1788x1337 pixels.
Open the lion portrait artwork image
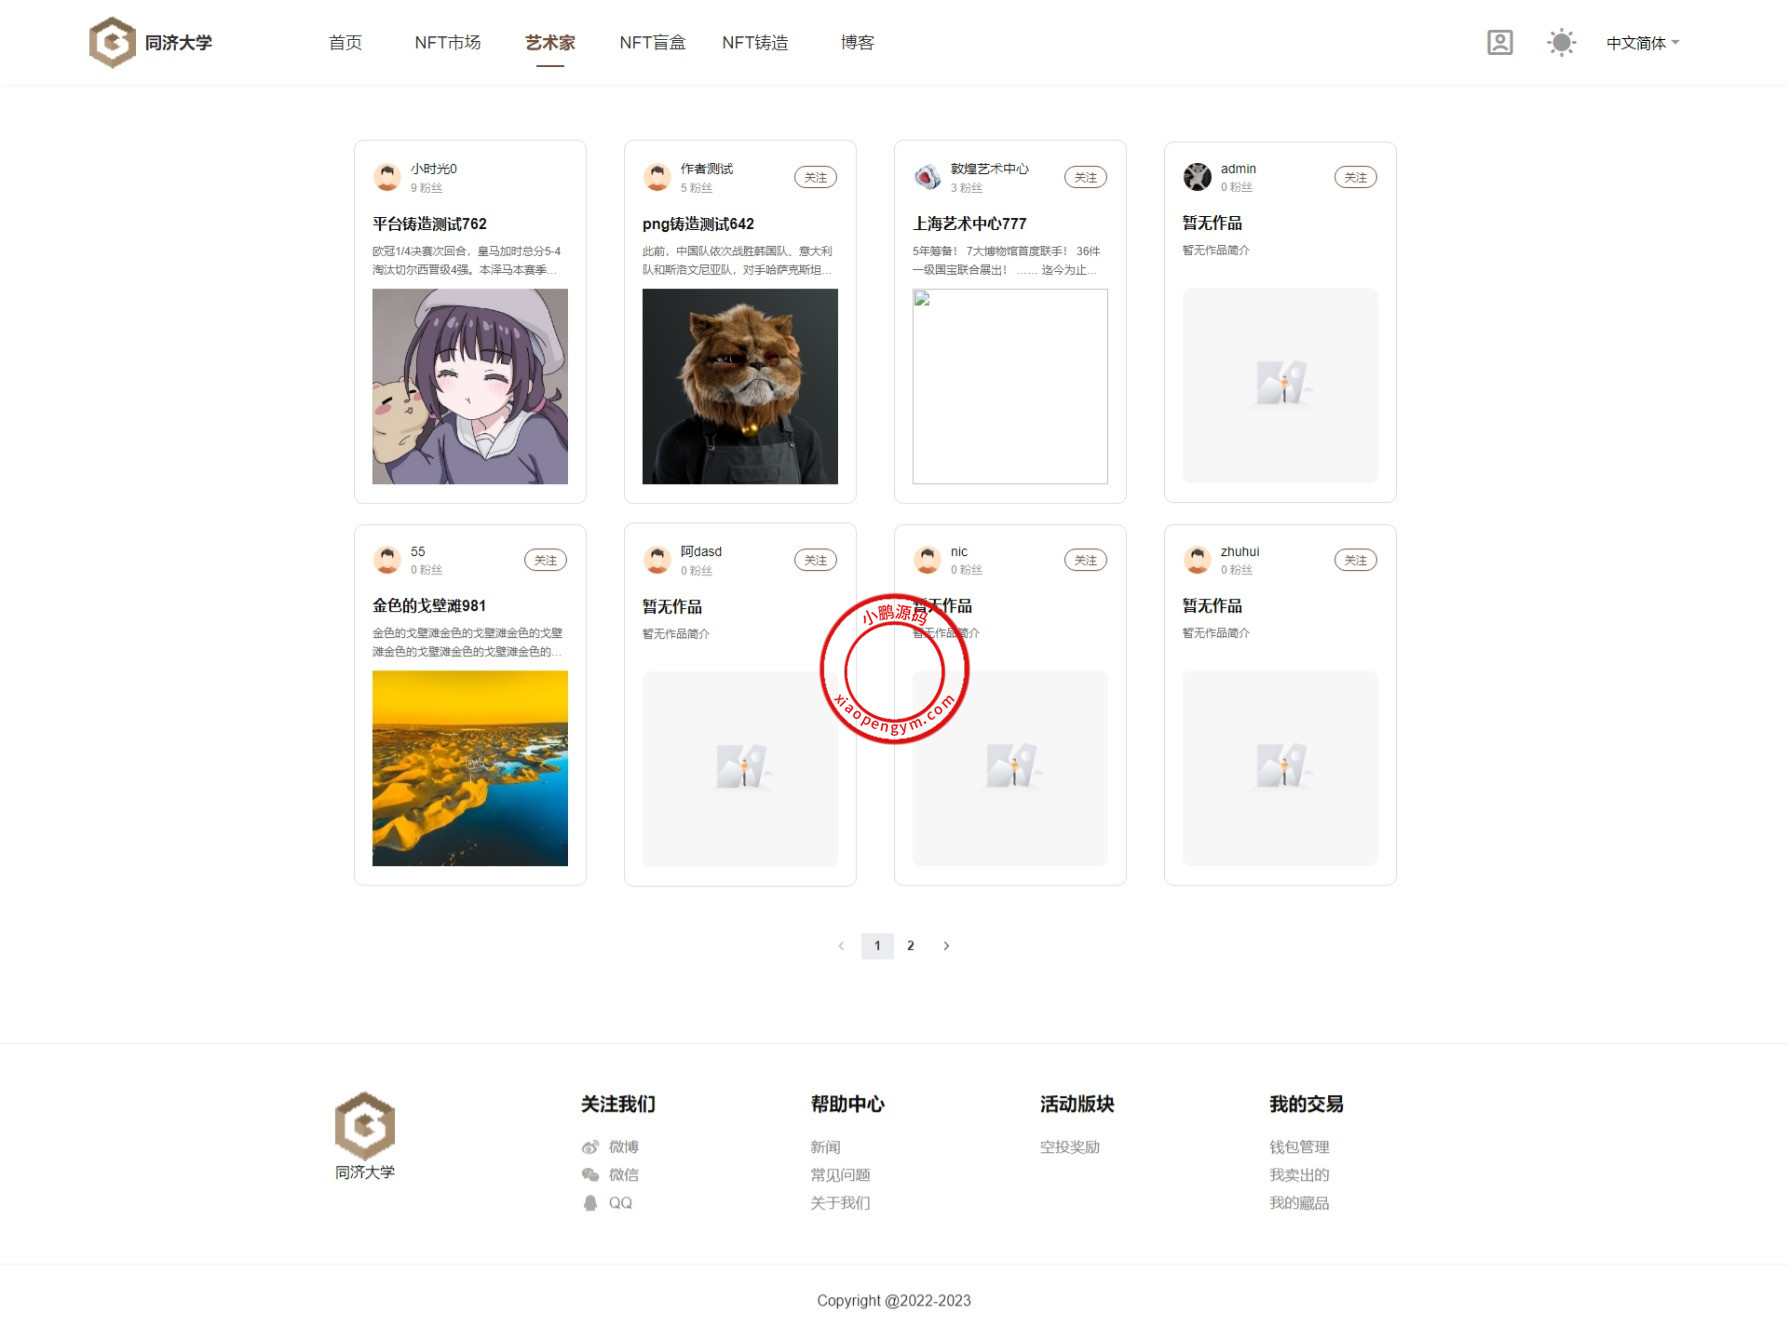[x=740, y=386]
